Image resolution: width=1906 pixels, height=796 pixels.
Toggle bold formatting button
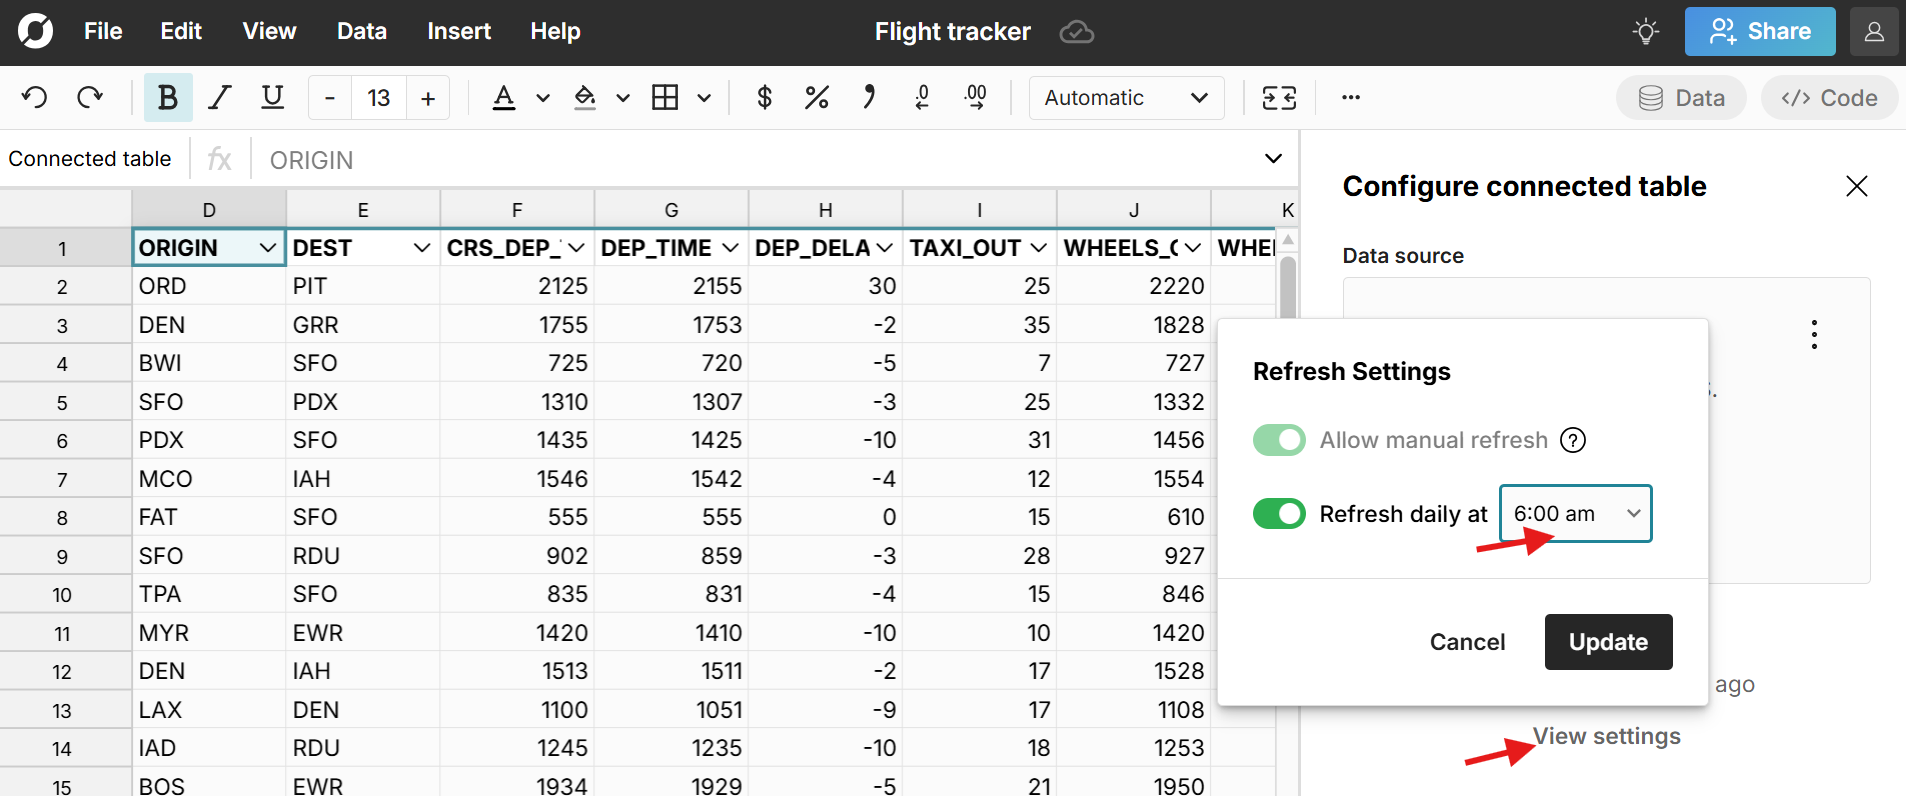coord(167,98)
